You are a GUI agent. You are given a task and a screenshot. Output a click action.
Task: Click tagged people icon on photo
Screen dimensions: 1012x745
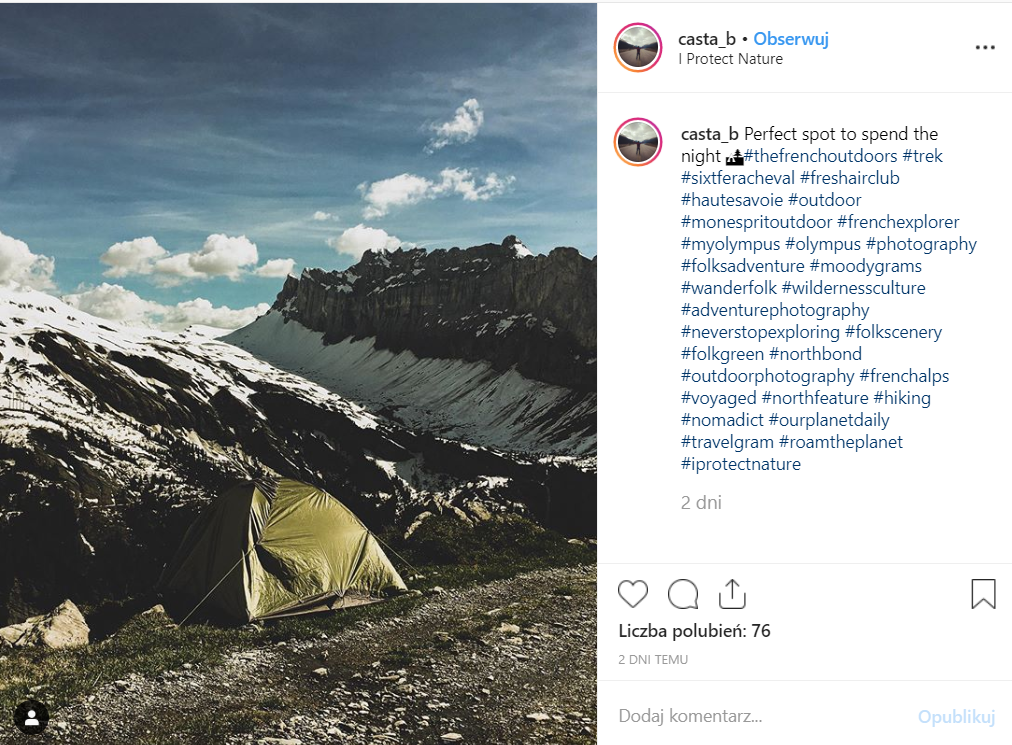coord(32,717)
